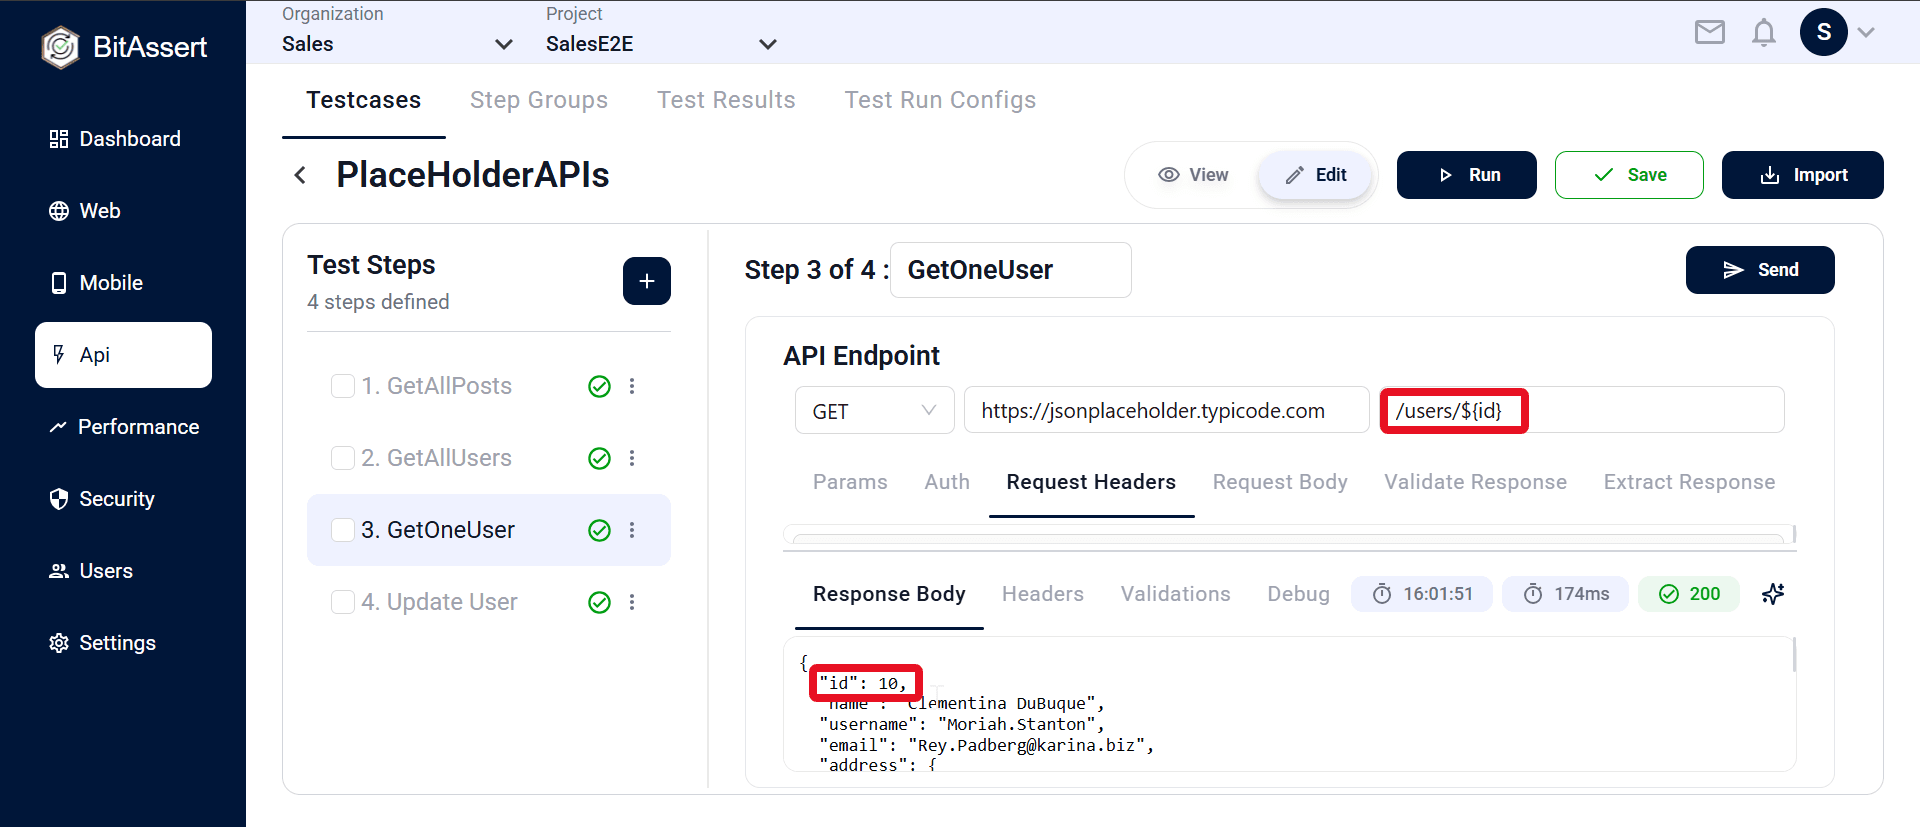Click the endpoint path field /users/${id}
Image resolution: width=1920 pixels, height=827 pixels.
click(1582, 411)
